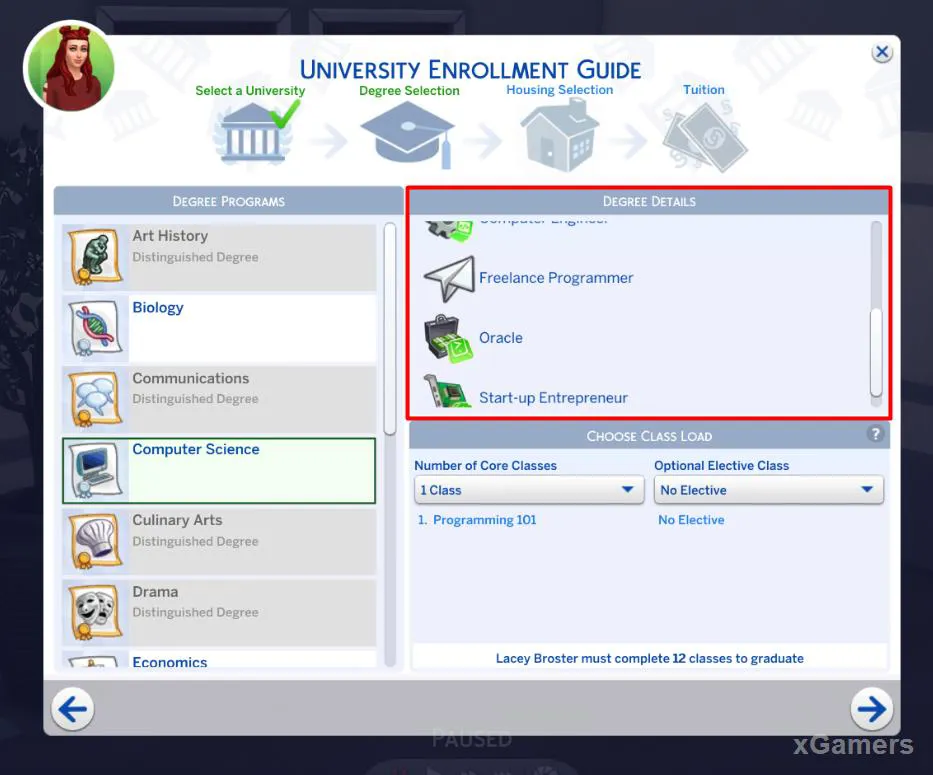
Task: Click the Programming 101 class entry
Action: [477, 520]
